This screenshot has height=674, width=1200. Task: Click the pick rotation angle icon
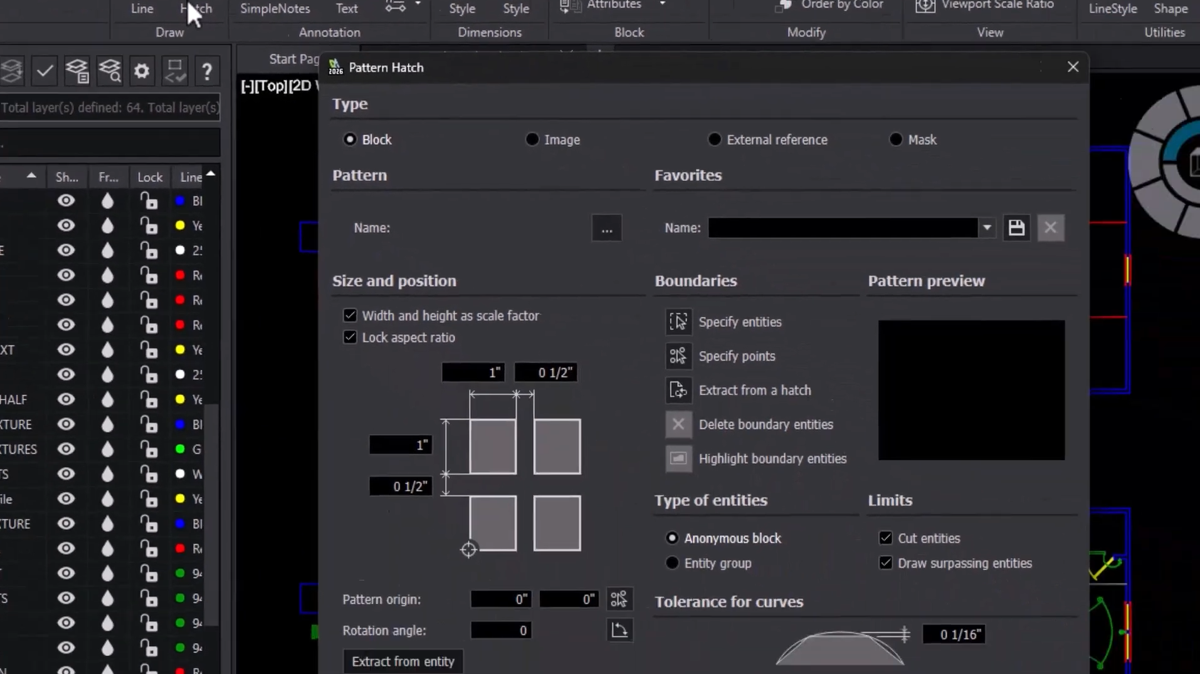pyautogui.click(x=619, y=630)
